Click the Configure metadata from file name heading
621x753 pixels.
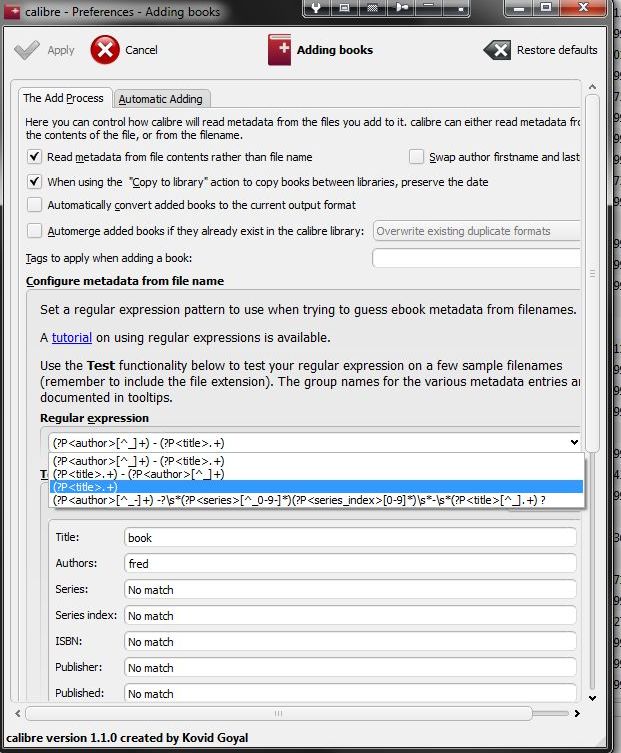(125, 281)
